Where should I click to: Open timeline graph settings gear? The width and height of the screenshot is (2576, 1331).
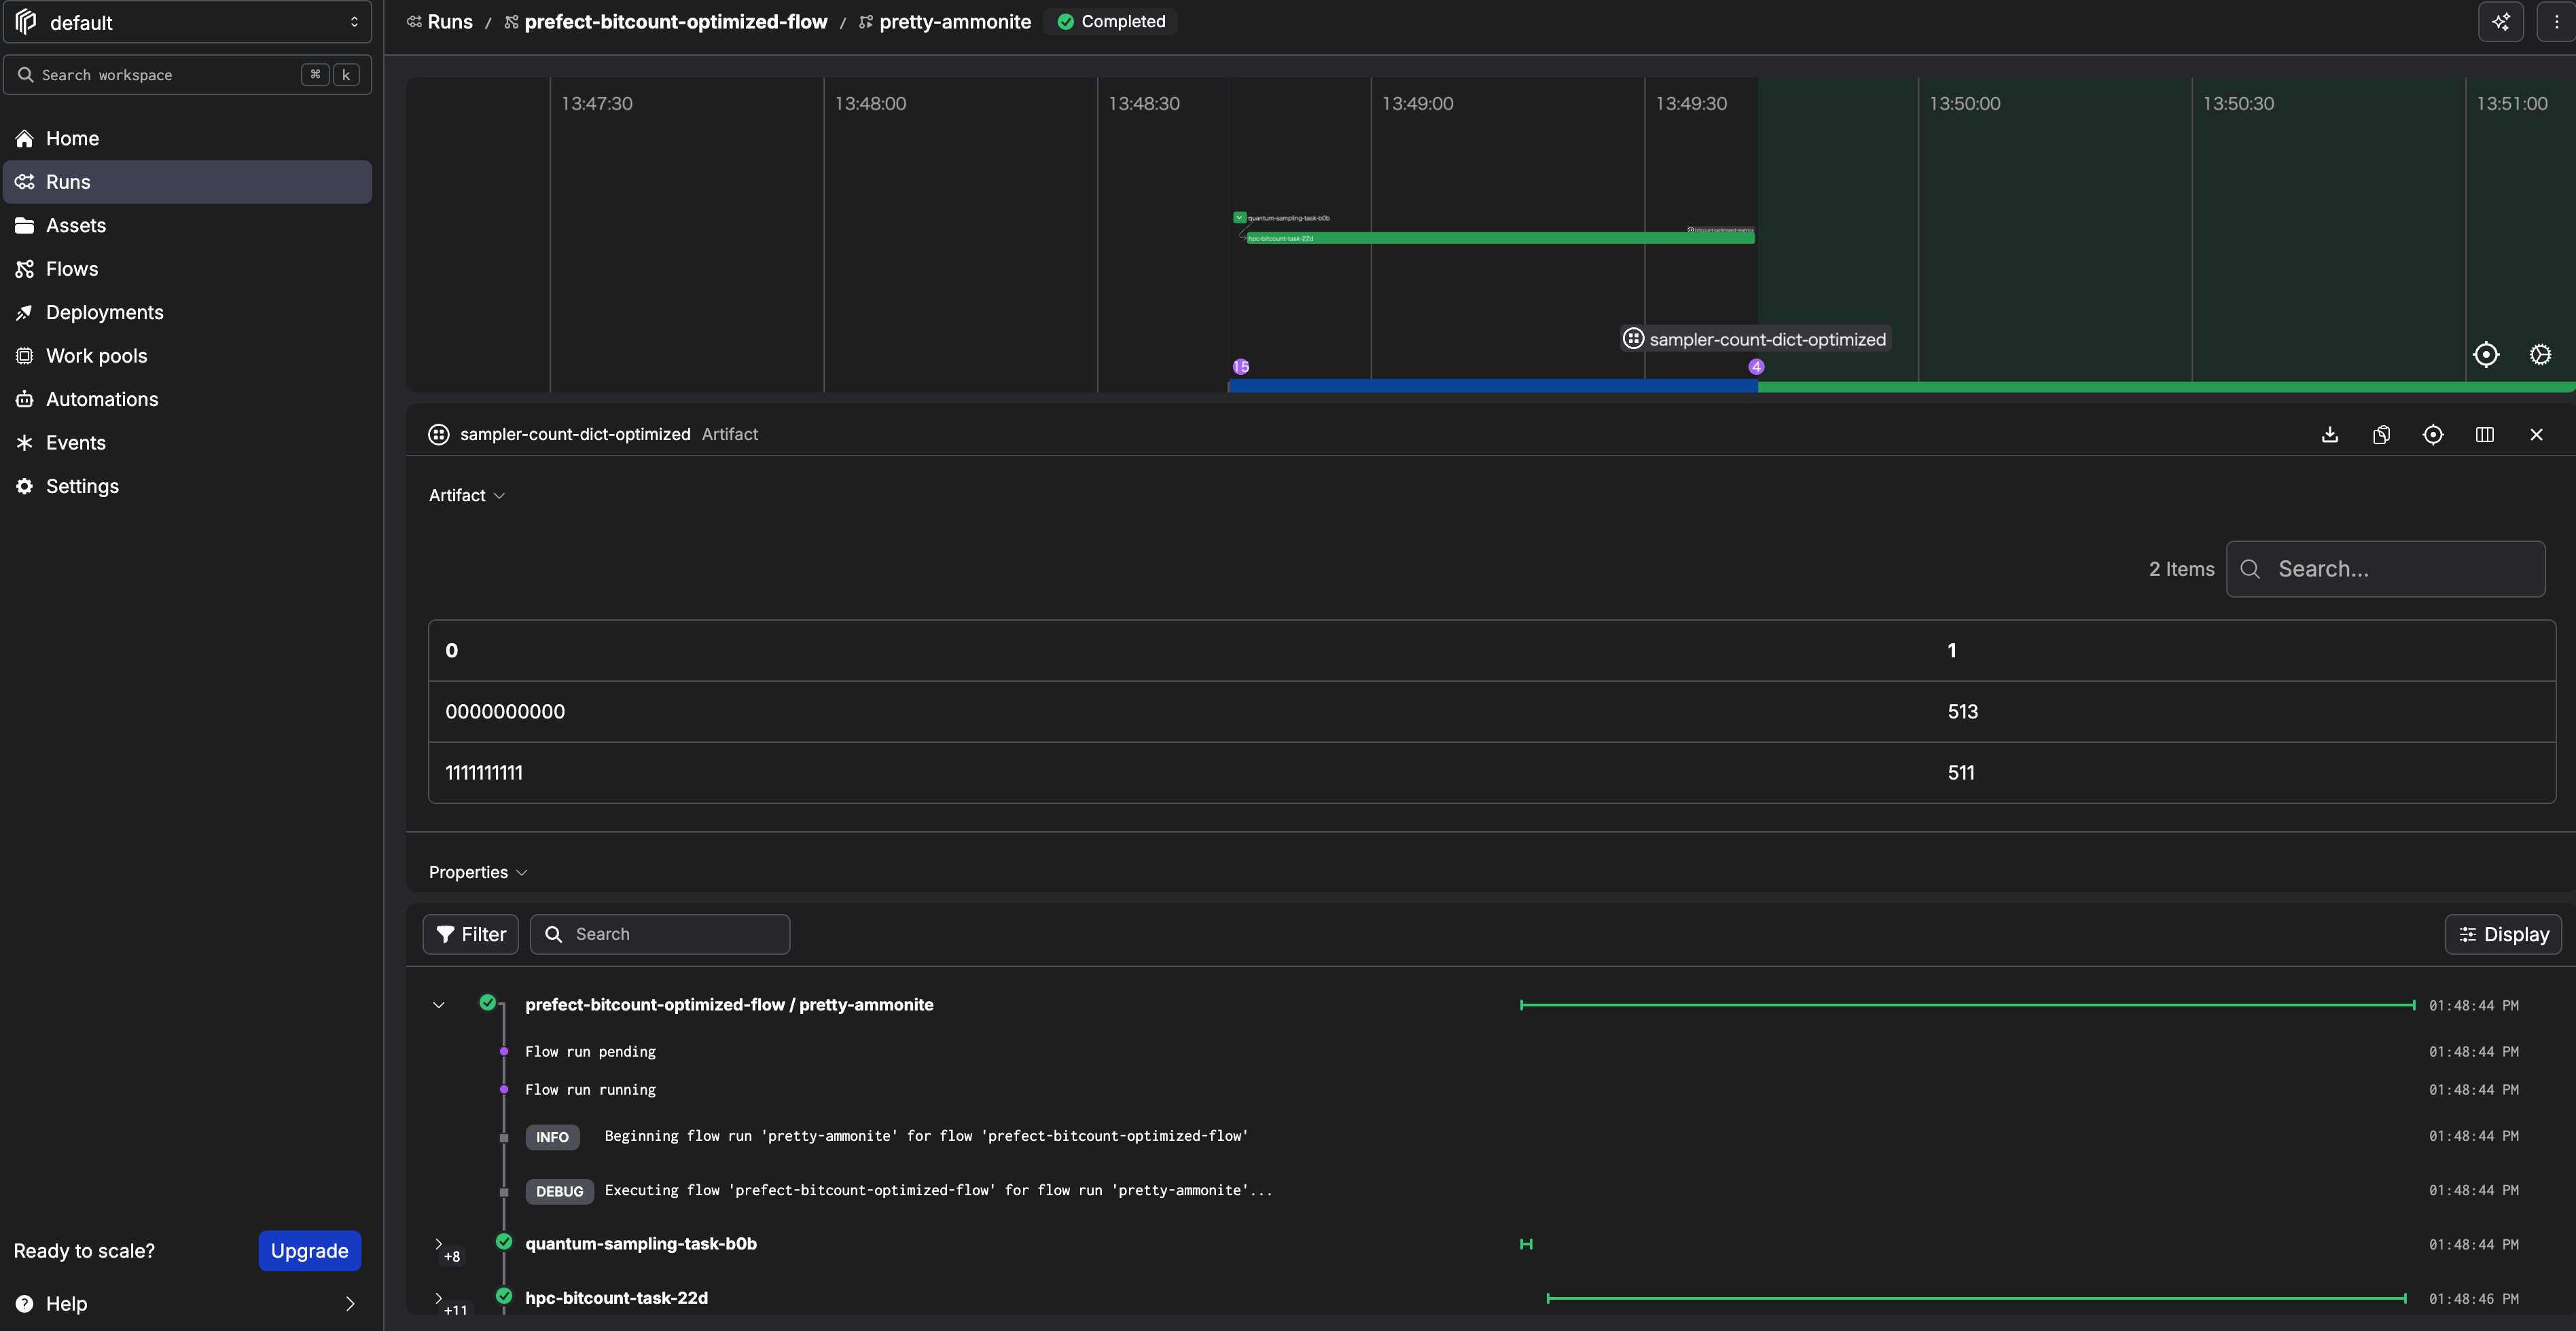coord(2539,355)
